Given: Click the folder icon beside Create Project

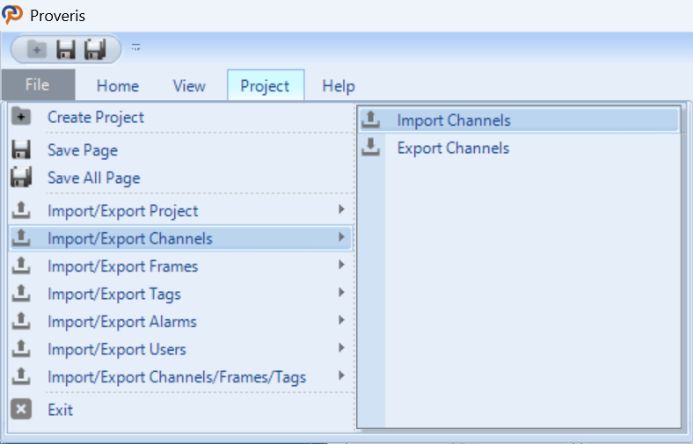Looking at the screenshot, I should pyautogui.click(x=21, y=117).
